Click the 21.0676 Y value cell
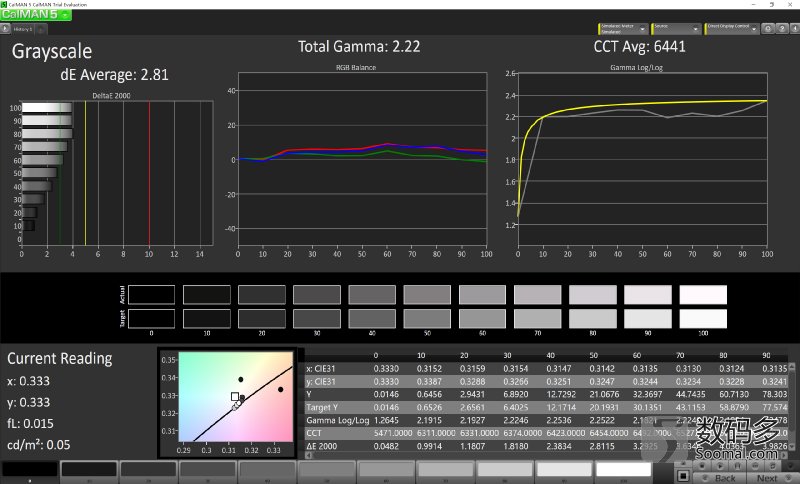 tap(604, 394)
